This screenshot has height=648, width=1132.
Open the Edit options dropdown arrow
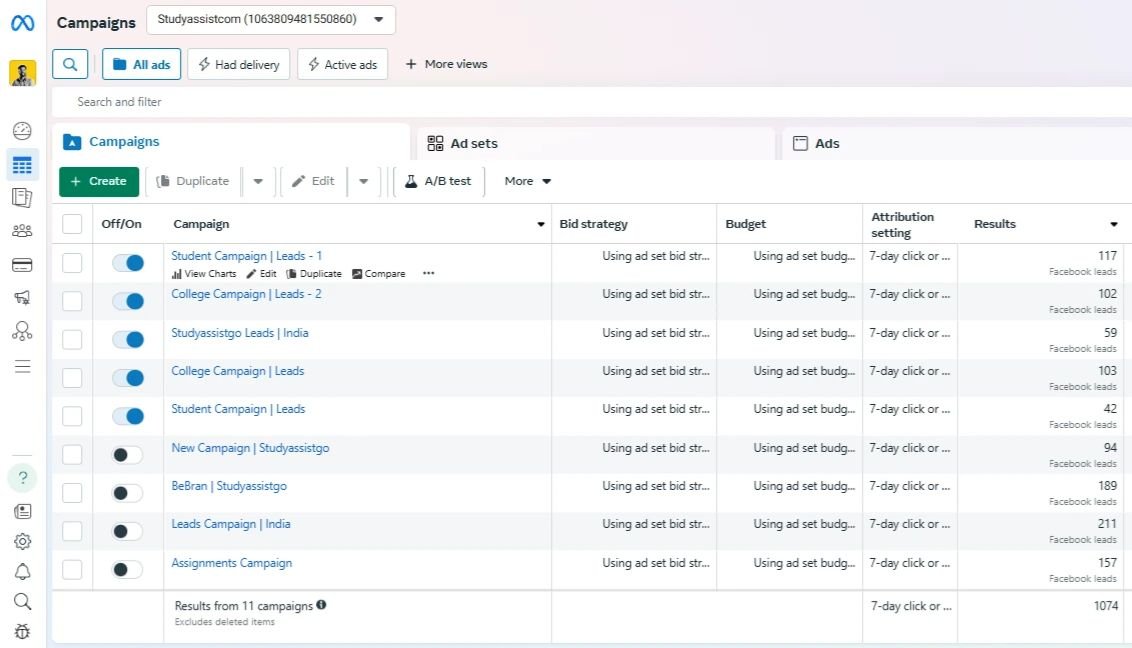[x=363, y=181]
